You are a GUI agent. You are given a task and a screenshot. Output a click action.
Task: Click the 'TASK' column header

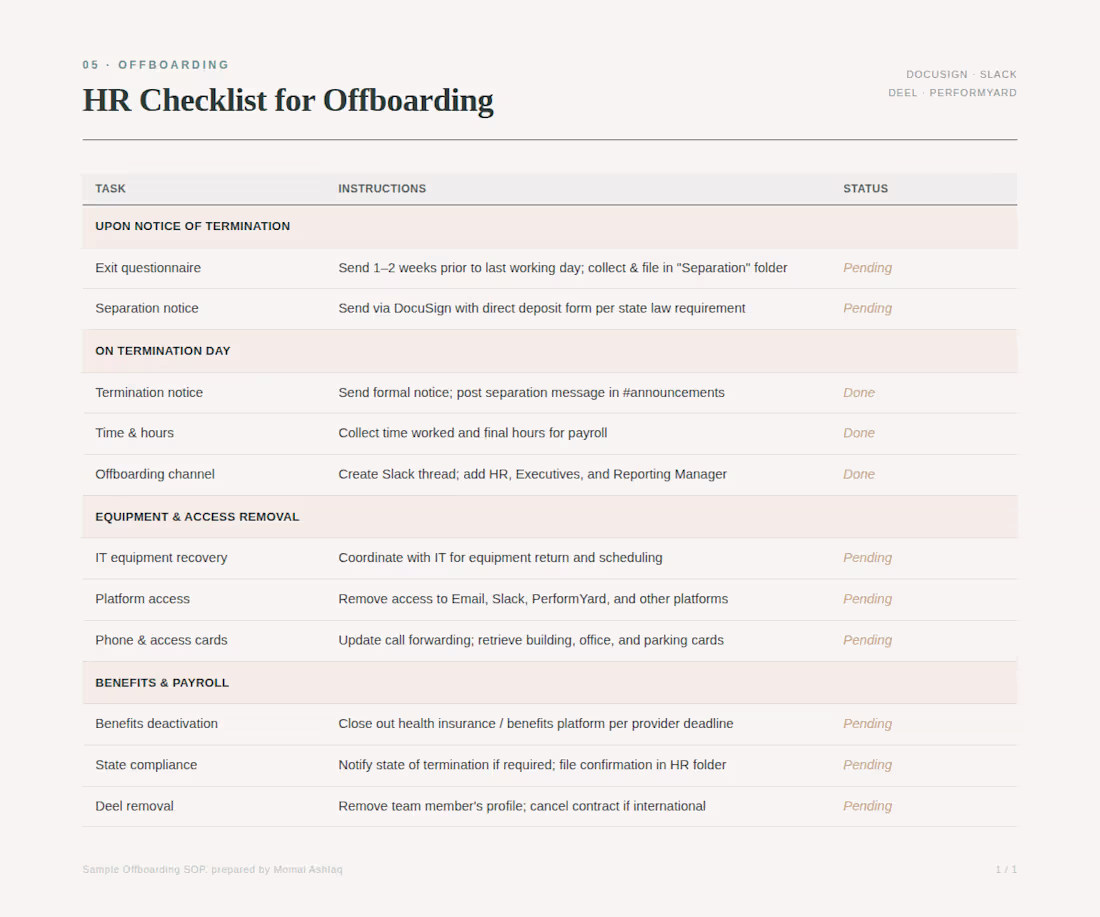[110, 189]
